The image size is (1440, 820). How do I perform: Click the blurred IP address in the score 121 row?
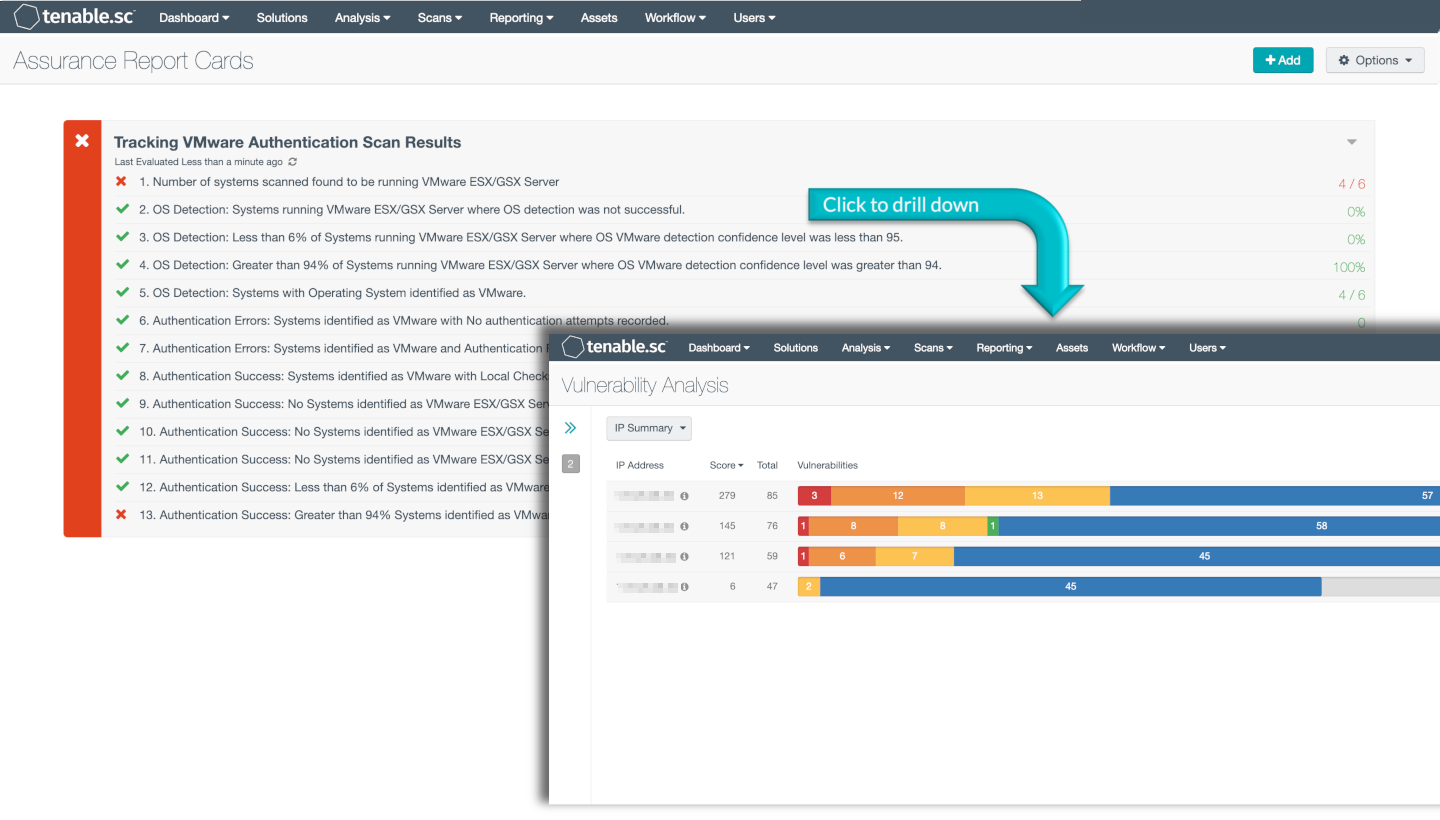tap(646, 556)
